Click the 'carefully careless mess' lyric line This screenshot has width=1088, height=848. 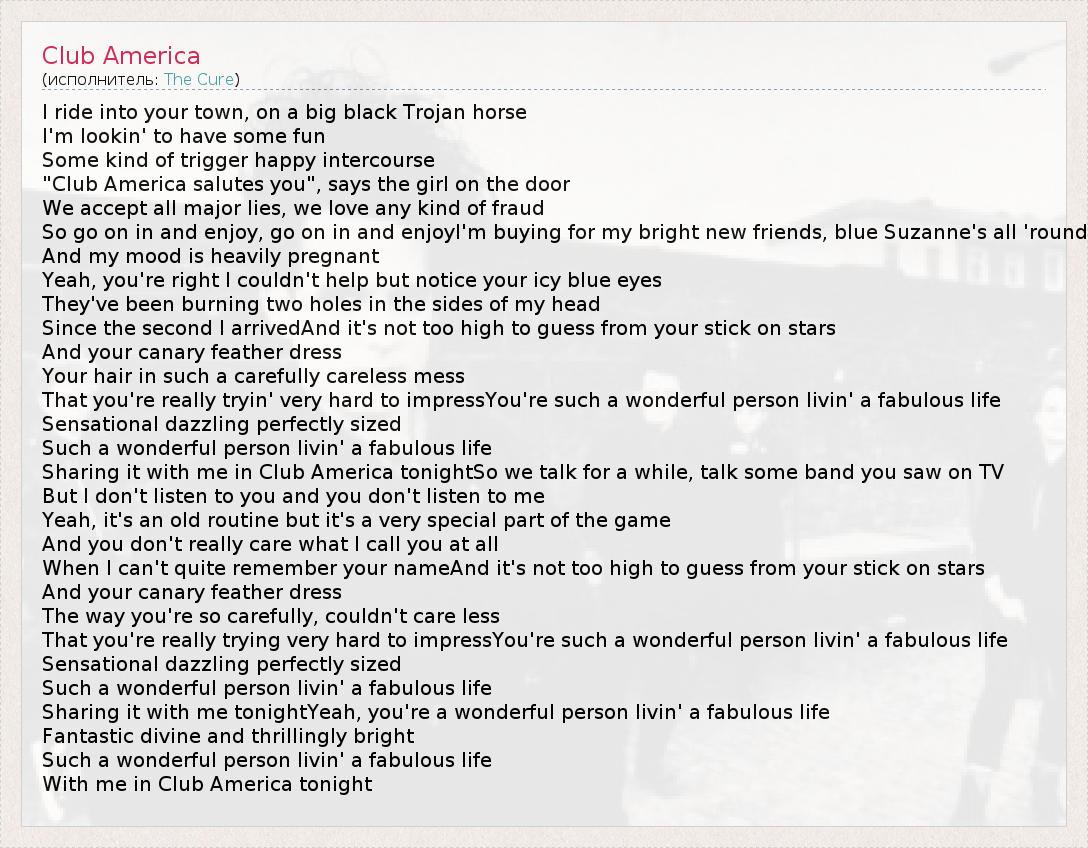coord(253,376)
